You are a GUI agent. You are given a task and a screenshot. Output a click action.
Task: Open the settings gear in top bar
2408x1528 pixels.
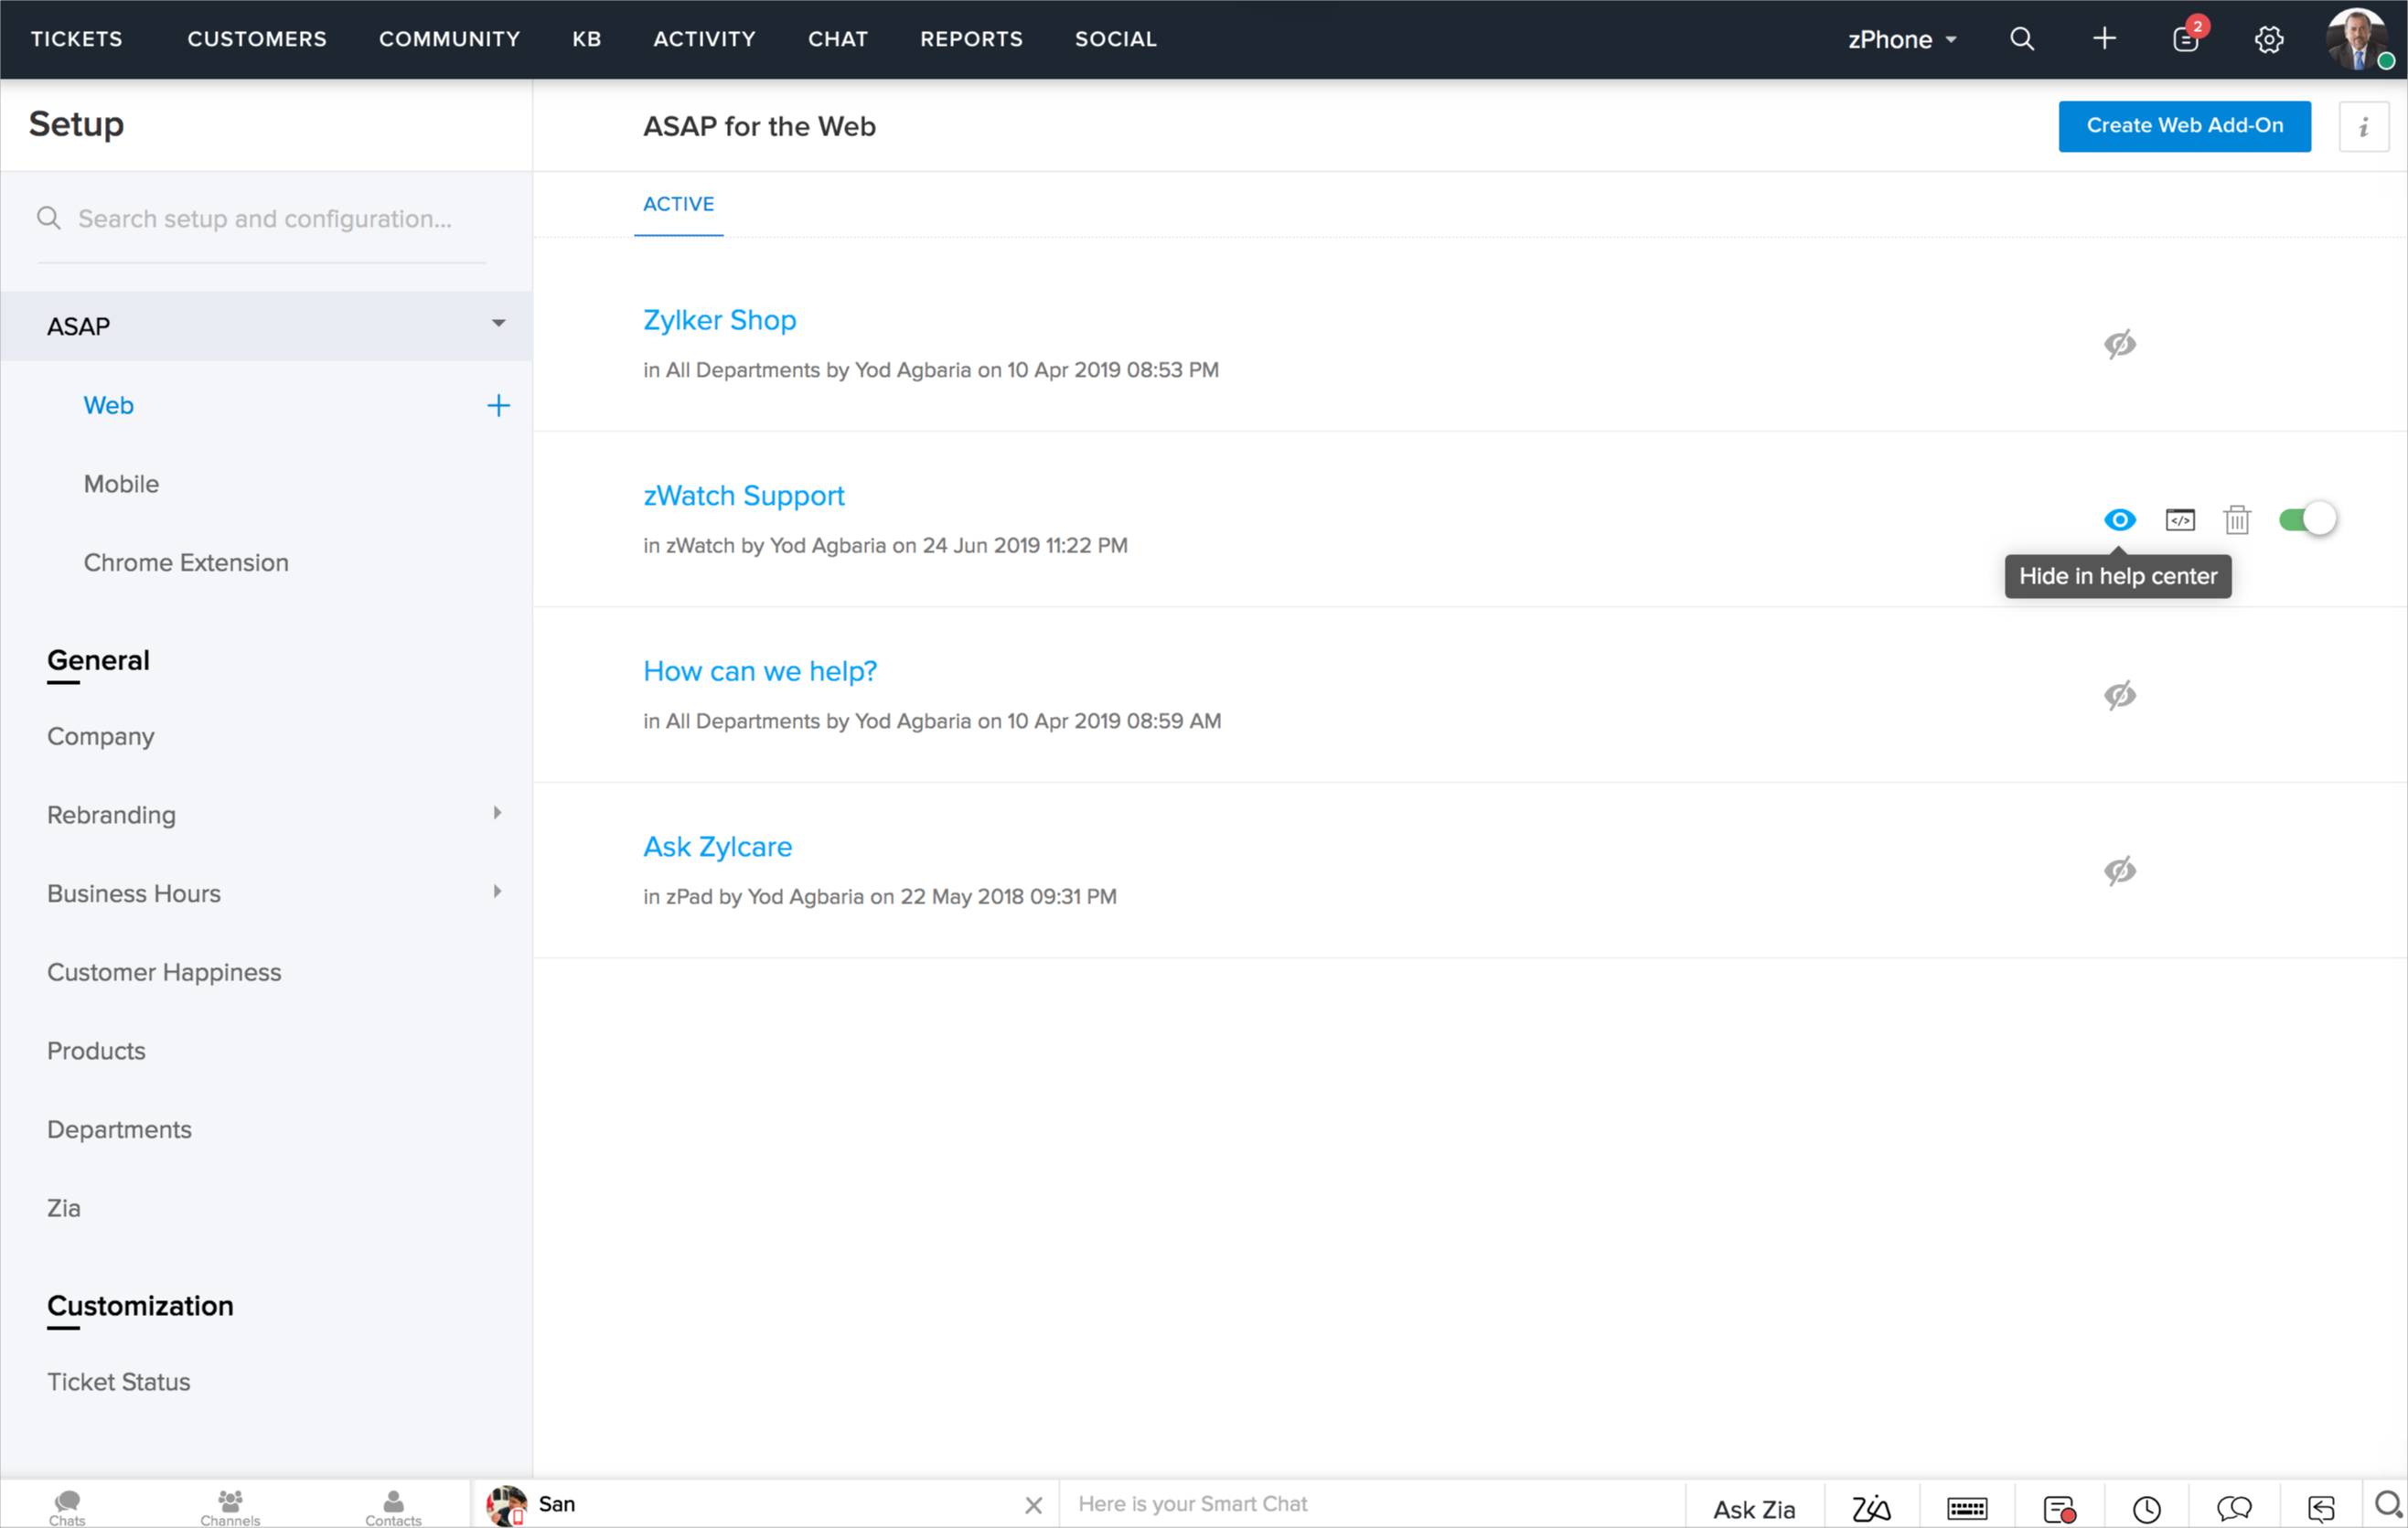[2268, 39]
